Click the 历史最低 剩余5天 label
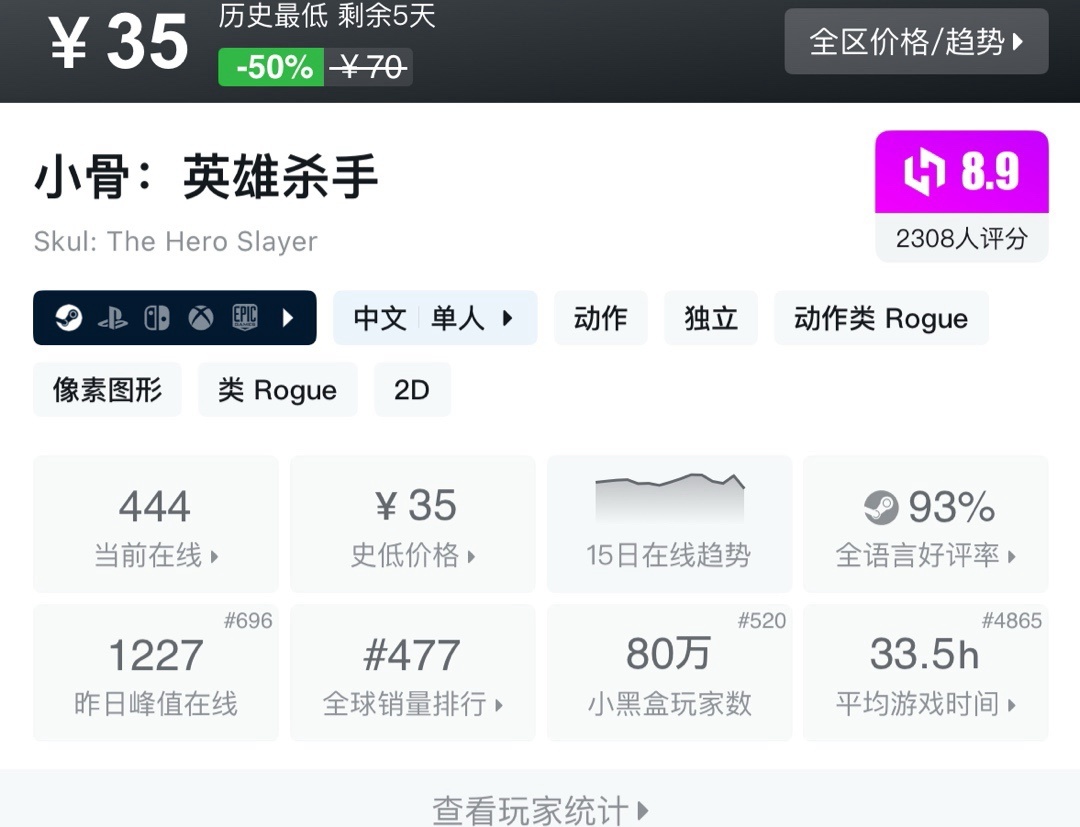 326,17
